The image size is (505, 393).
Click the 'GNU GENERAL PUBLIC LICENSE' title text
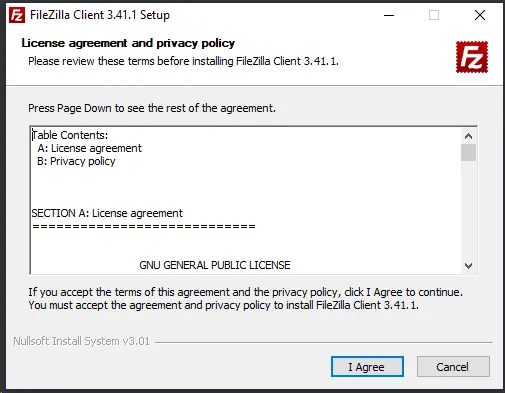215,265
